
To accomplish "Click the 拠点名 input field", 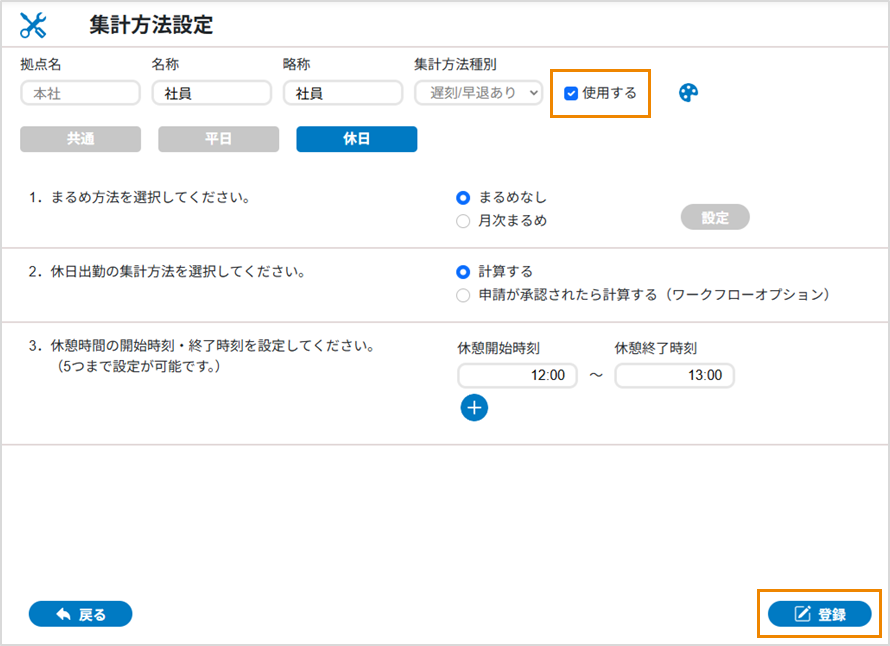I will [x=80, y=93].
